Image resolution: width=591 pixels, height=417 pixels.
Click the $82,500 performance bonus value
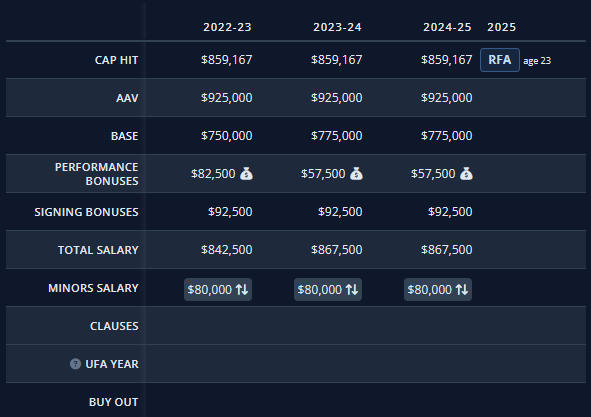point(213,174)
